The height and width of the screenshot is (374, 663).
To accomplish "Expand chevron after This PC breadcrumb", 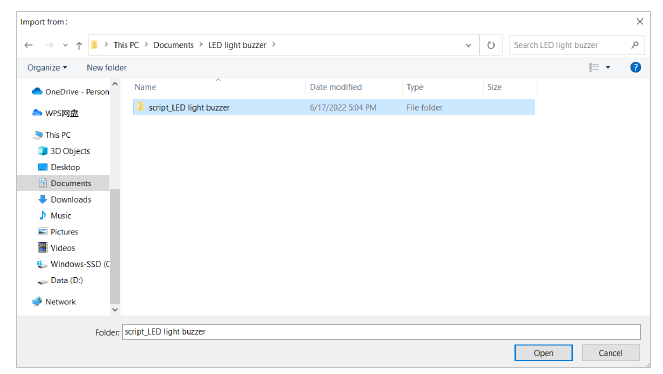I will (146, 45).
